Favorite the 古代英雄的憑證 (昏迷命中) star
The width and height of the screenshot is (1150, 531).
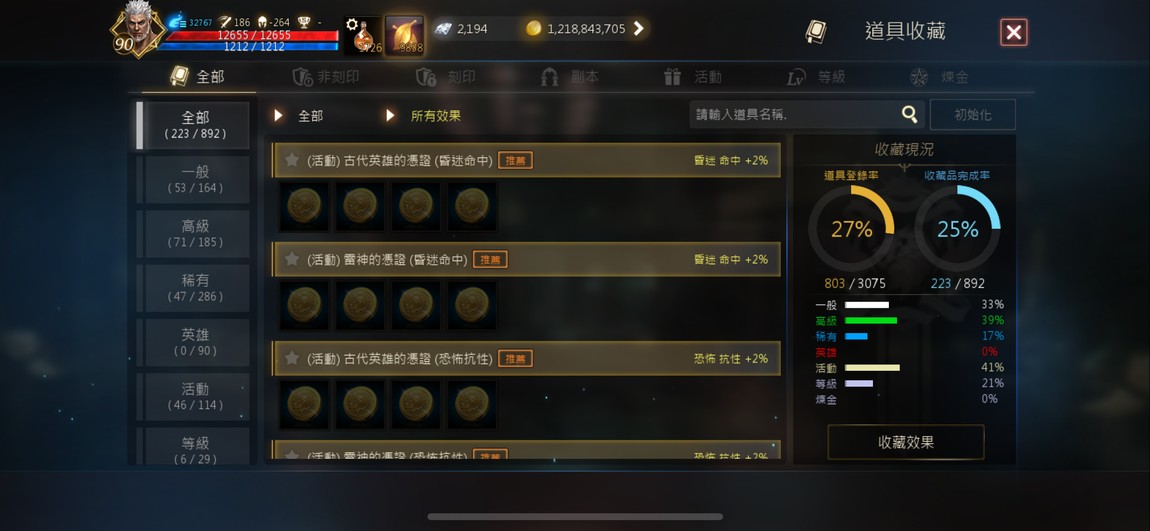pos(291,160)
